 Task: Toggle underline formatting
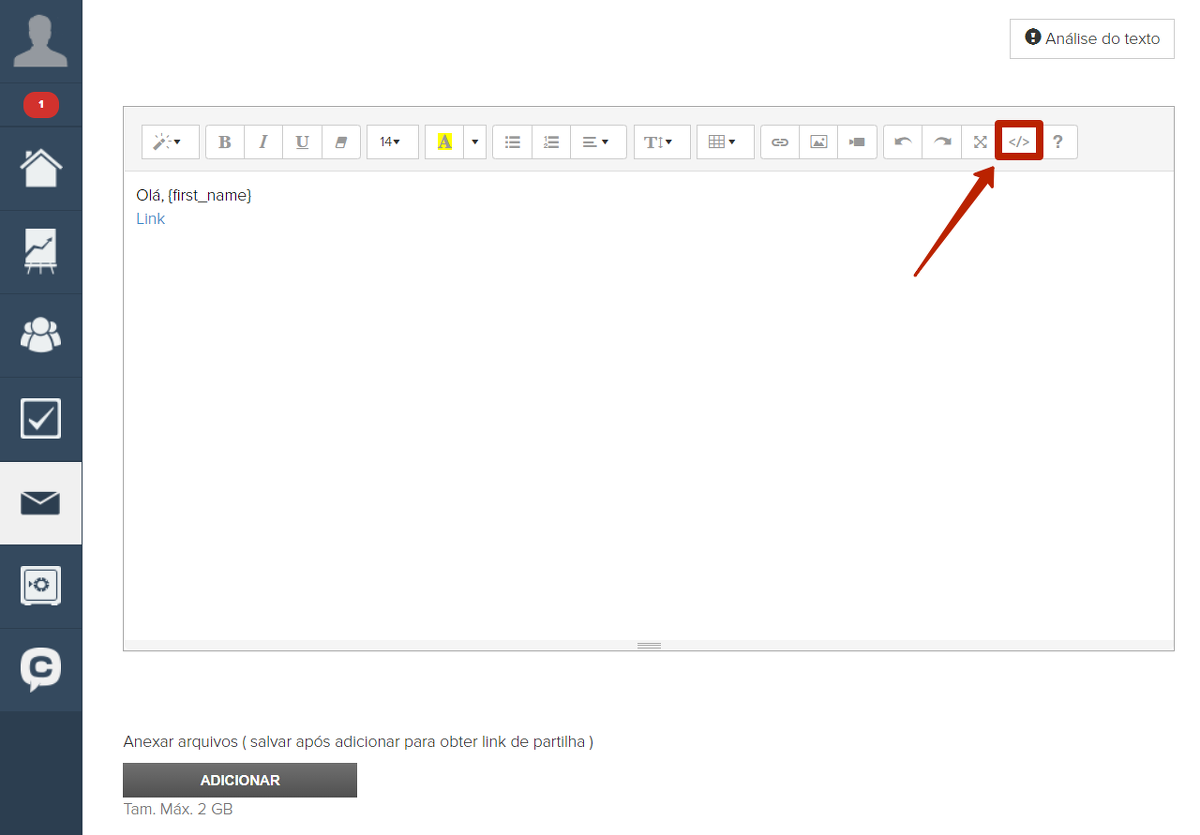tap(302, 142)
